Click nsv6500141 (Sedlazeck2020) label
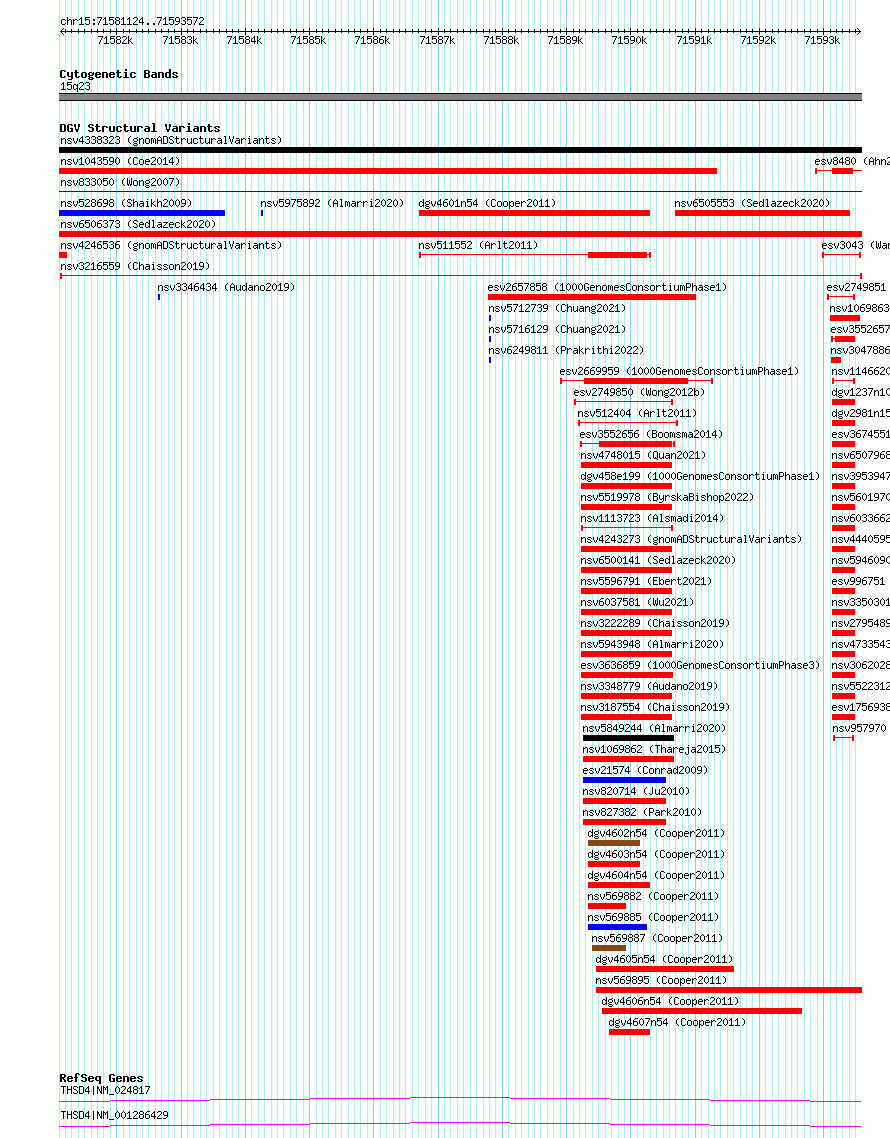Viewport: 890px width, 1138px height. pyautogui.click(x=658, y=561)
